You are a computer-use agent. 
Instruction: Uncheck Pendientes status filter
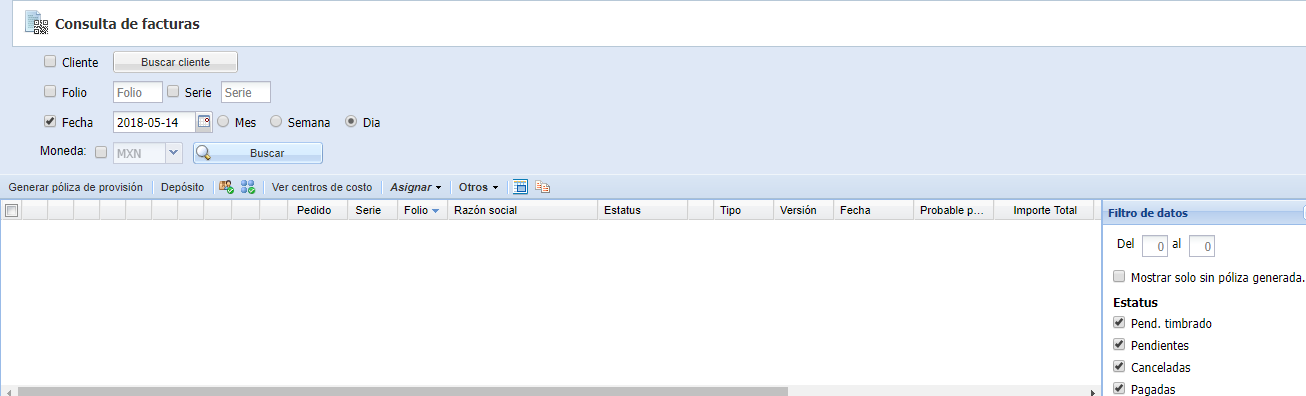pyautogui.click(x=1119, y=344)
